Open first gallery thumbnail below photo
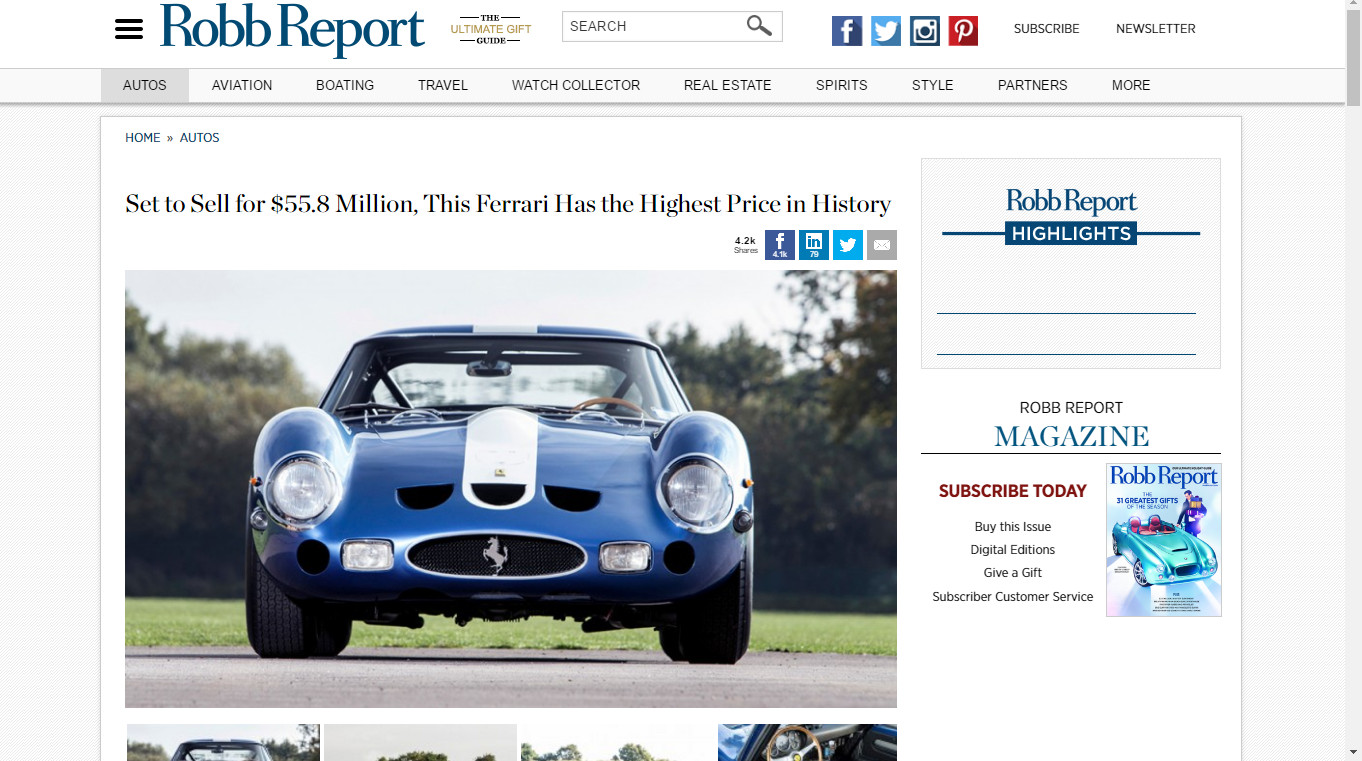This screenshot has height=761, width=1362. [x=223, y=742]
